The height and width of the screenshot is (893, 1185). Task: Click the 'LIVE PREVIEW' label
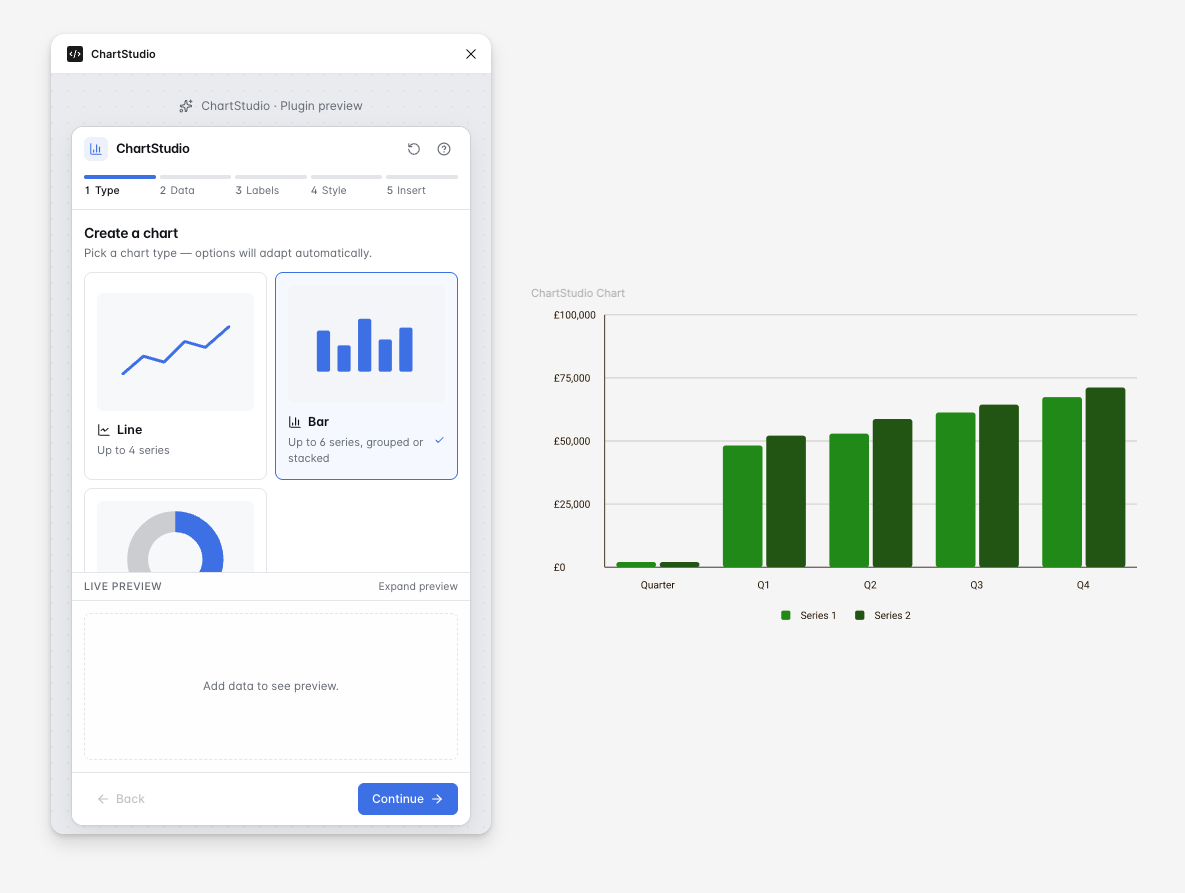122,586
